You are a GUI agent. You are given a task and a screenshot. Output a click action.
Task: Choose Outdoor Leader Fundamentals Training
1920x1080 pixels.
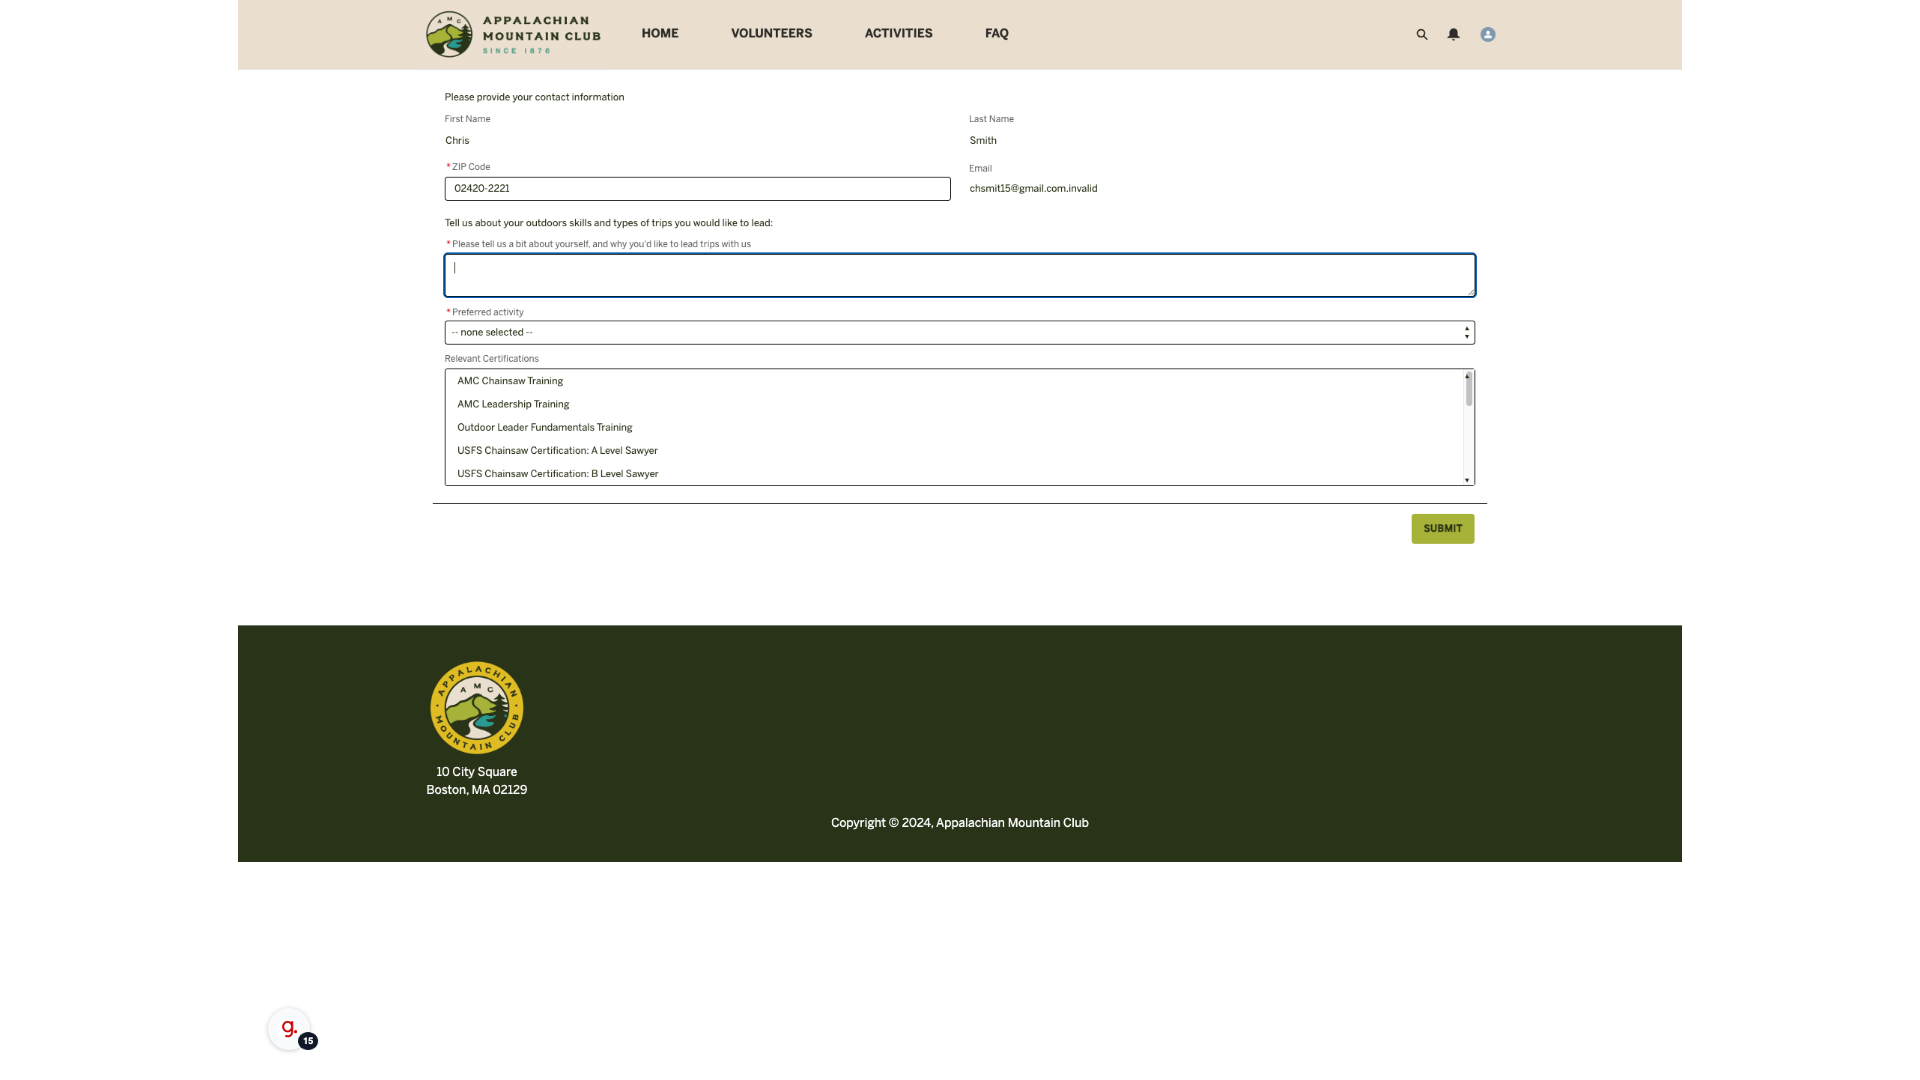tap(544, 427)
